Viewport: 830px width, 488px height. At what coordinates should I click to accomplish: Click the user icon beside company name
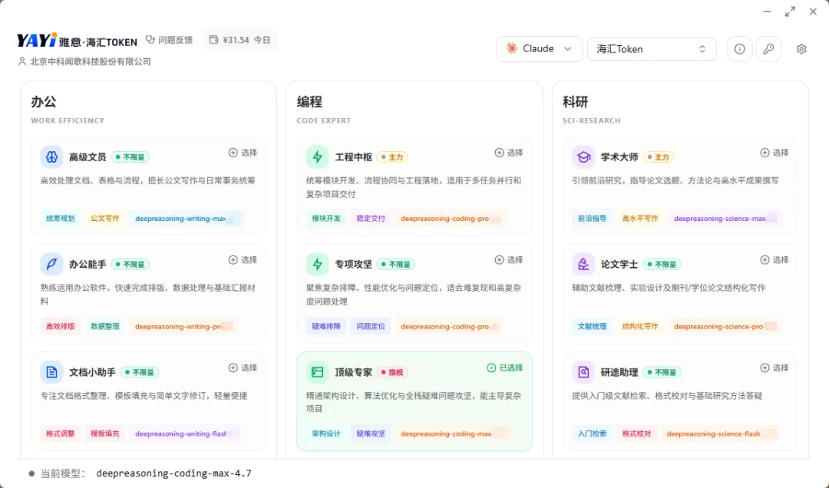(x=22, y=61)
